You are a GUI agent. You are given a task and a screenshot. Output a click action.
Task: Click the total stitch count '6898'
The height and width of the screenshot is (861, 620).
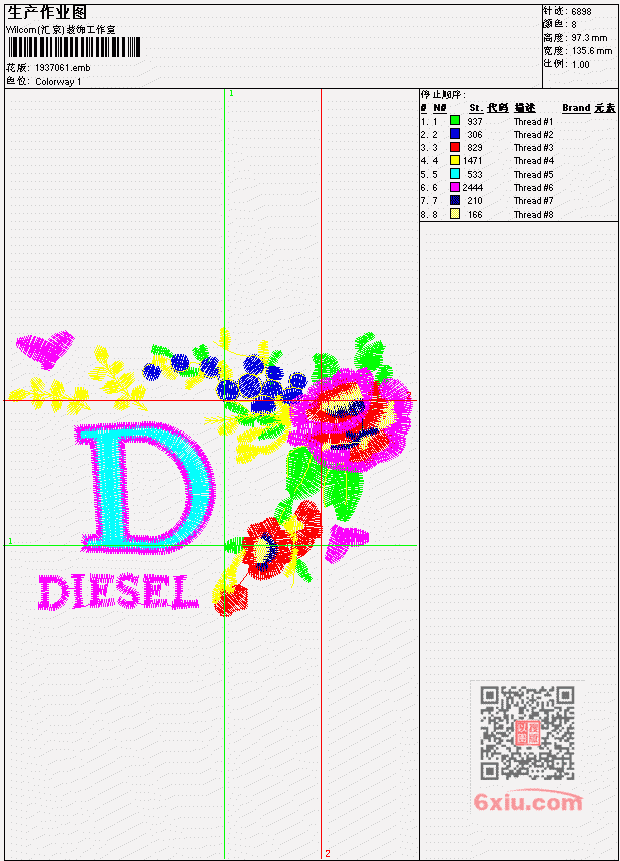coord(581,11)
